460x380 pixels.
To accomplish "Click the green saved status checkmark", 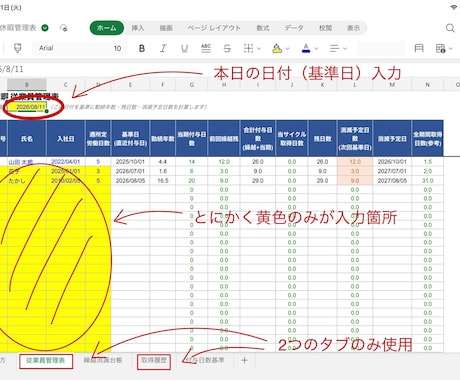I will (45, 28).
